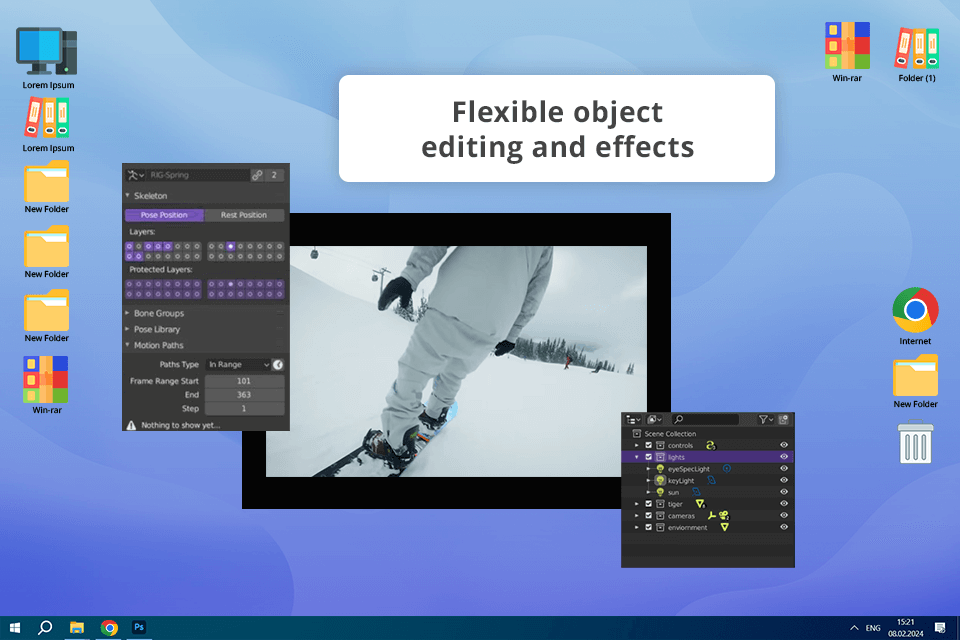Collapse the Motion Paths panel
Image resolution: width=960 pixels, height=640 pixels.
coord(127,345)
